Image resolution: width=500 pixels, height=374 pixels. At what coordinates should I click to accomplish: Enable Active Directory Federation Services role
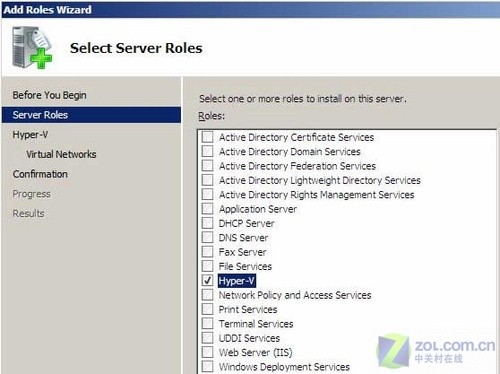click(x=207, y=166)
